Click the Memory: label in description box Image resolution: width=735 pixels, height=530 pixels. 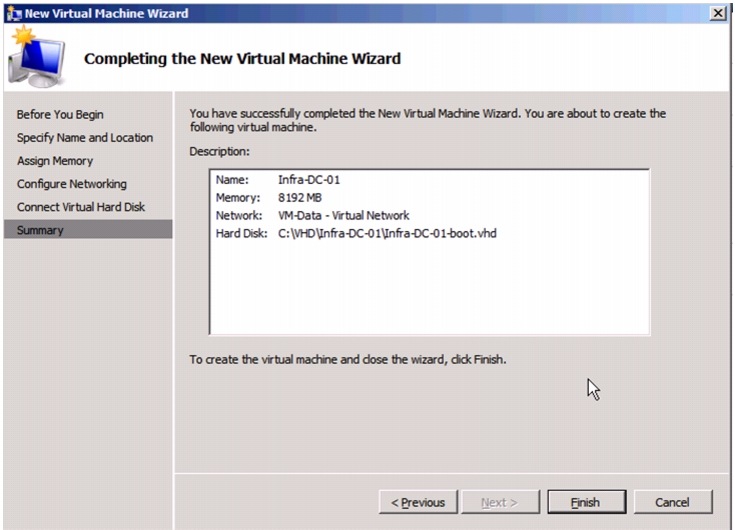[238, 197]
